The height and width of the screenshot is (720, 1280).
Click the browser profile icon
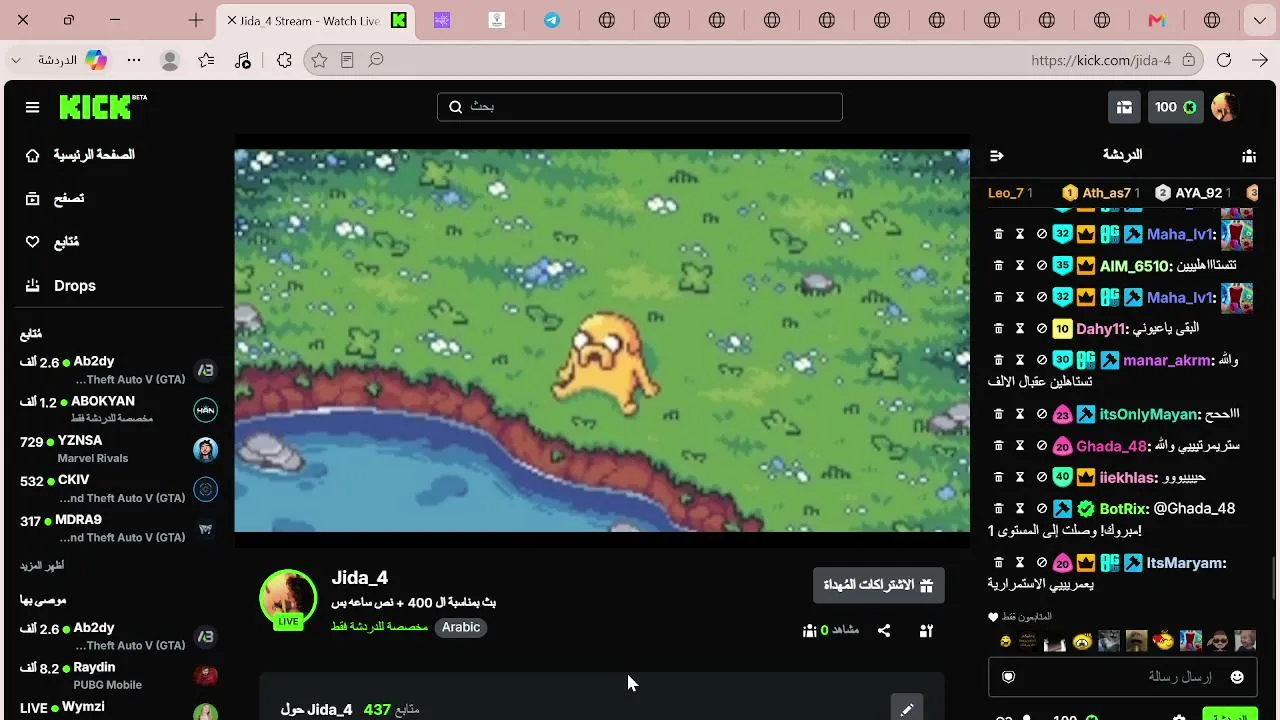(170, 60)
